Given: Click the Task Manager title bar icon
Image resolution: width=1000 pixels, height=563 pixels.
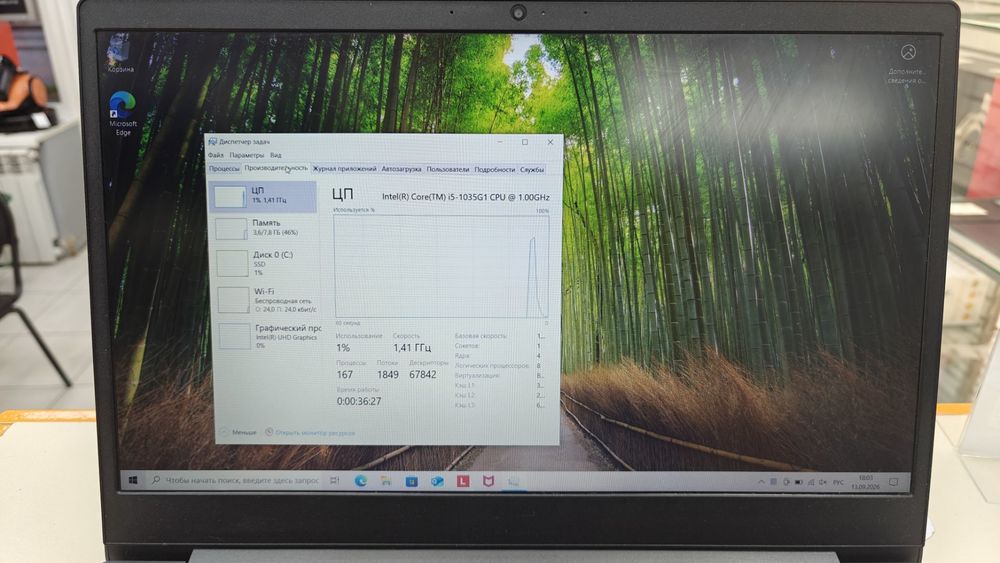Looking at the screenshot, I should [x=212, y=142].
